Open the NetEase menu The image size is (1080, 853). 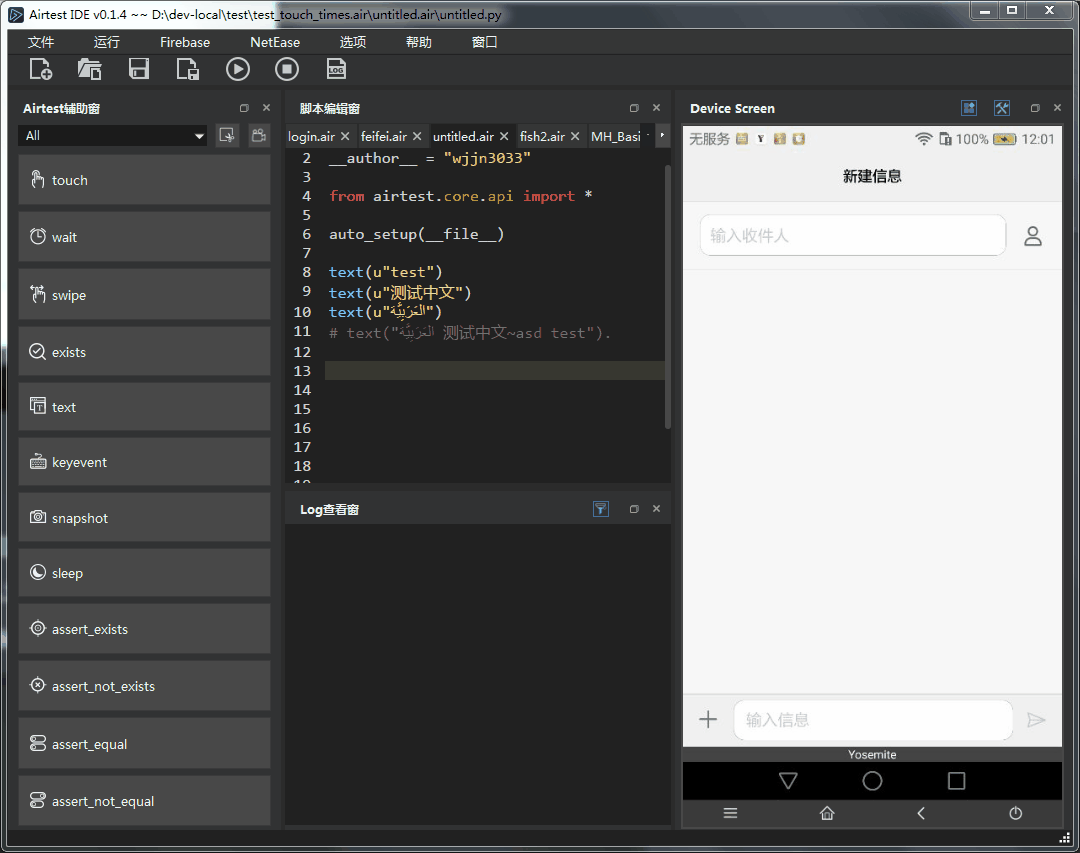click(x=275, y=42)
